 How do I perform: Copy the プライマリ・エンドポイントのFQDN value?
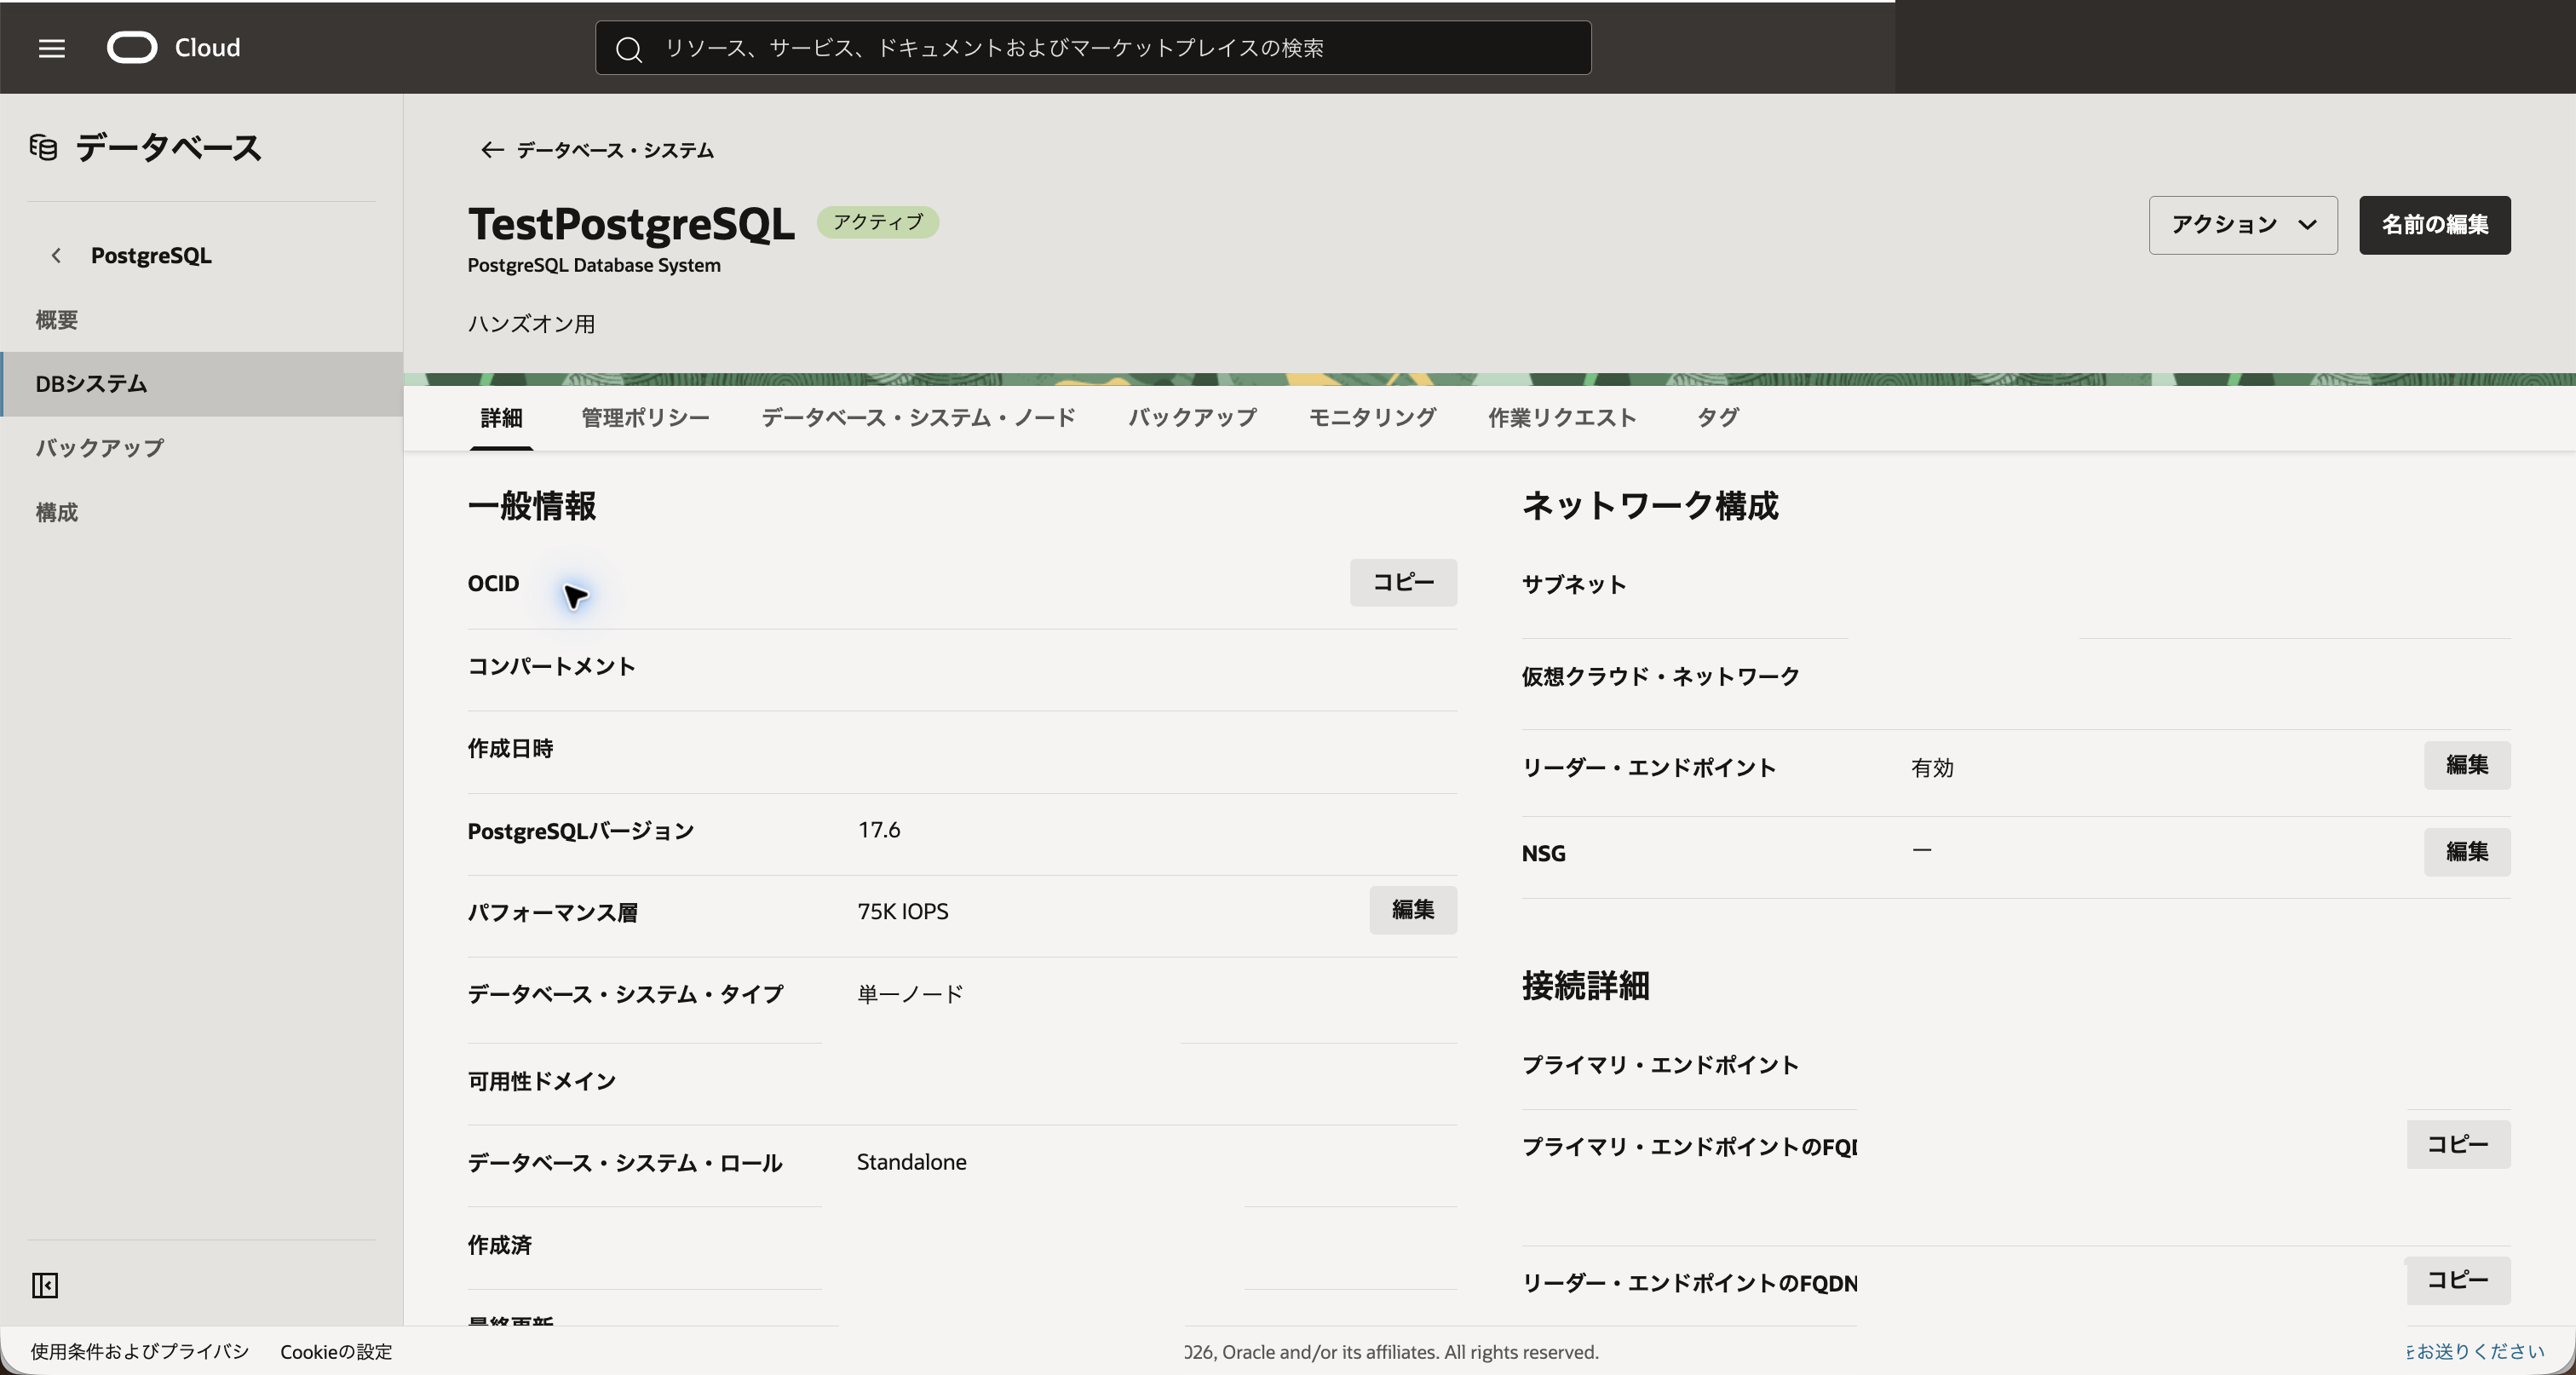point(2458,1144)
